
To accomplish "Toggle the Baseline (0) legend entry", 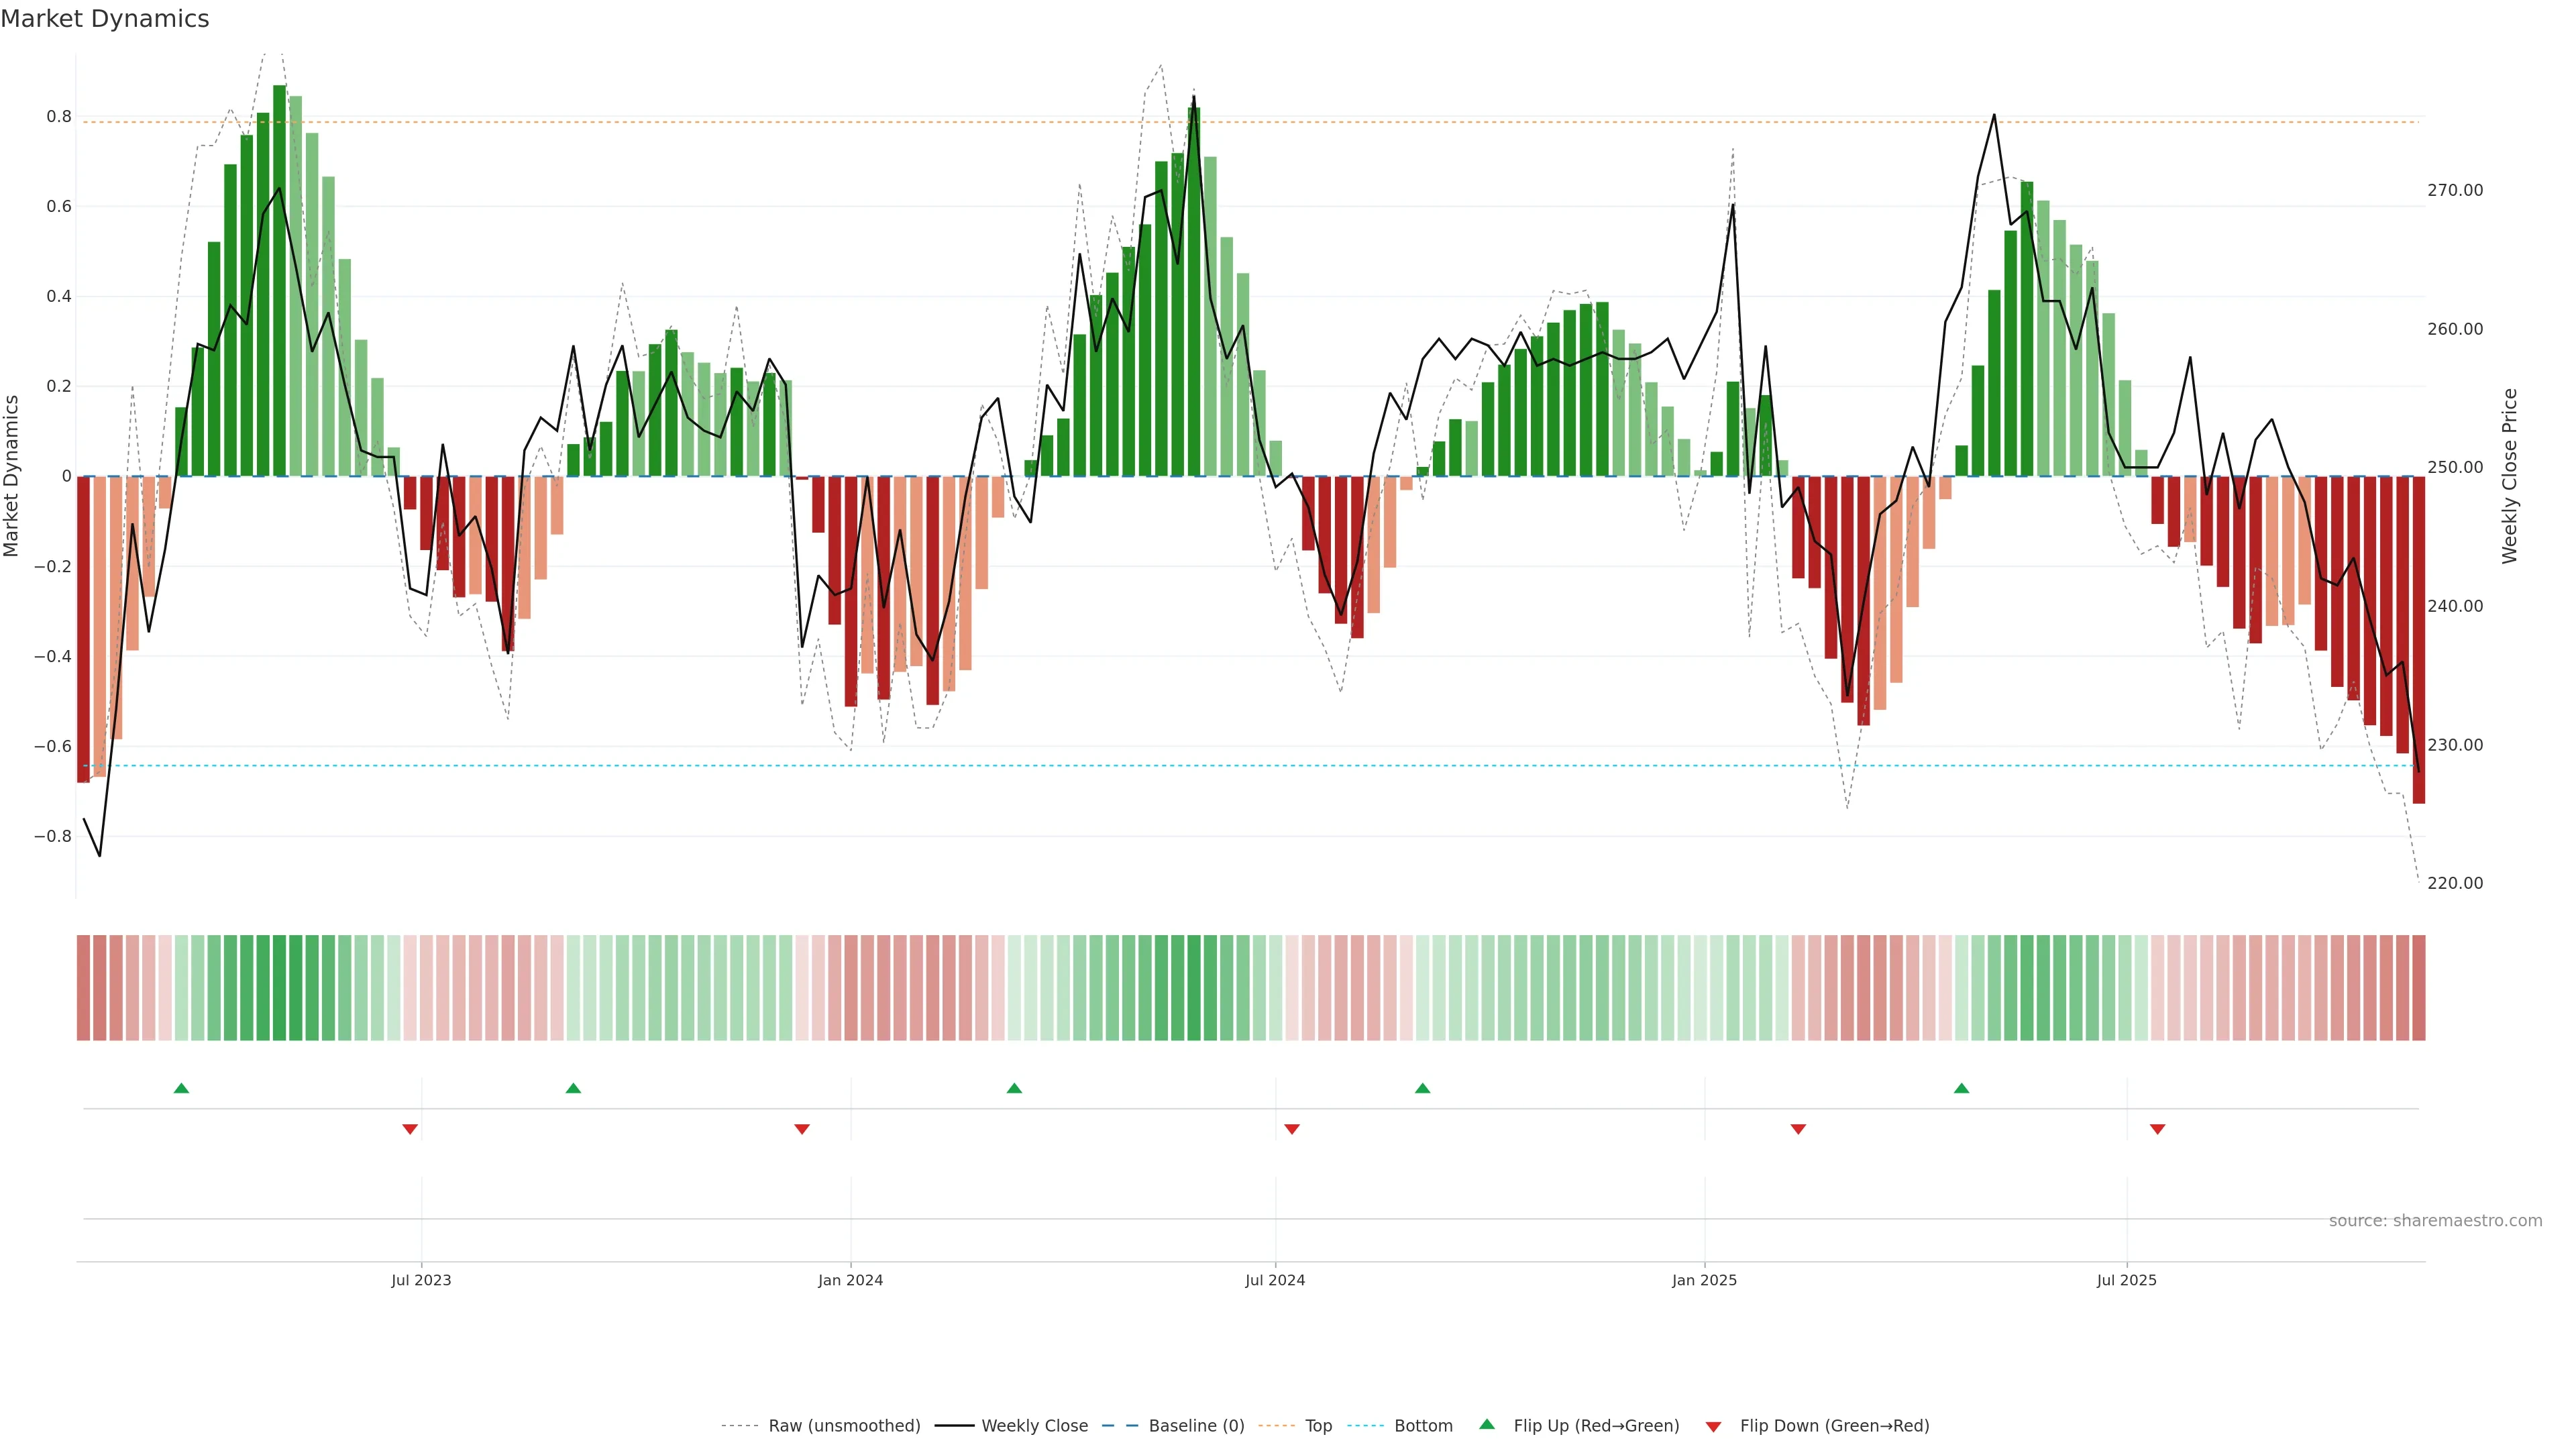I will coord(1196,1426).
